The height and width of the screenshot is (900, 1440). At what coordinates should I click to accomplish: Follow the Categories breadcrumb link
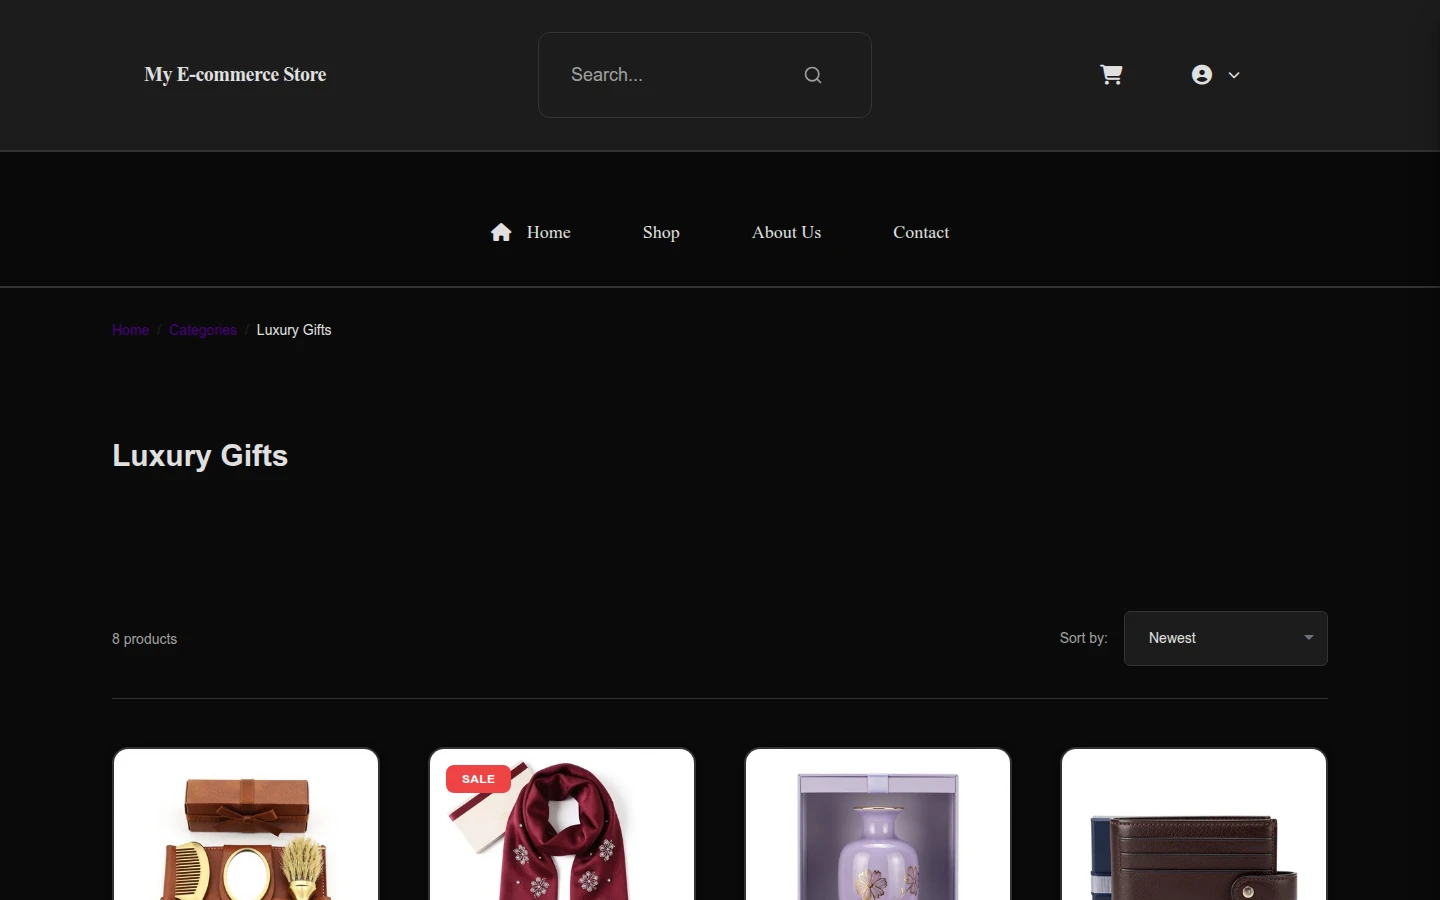click(x=203, y=330)
